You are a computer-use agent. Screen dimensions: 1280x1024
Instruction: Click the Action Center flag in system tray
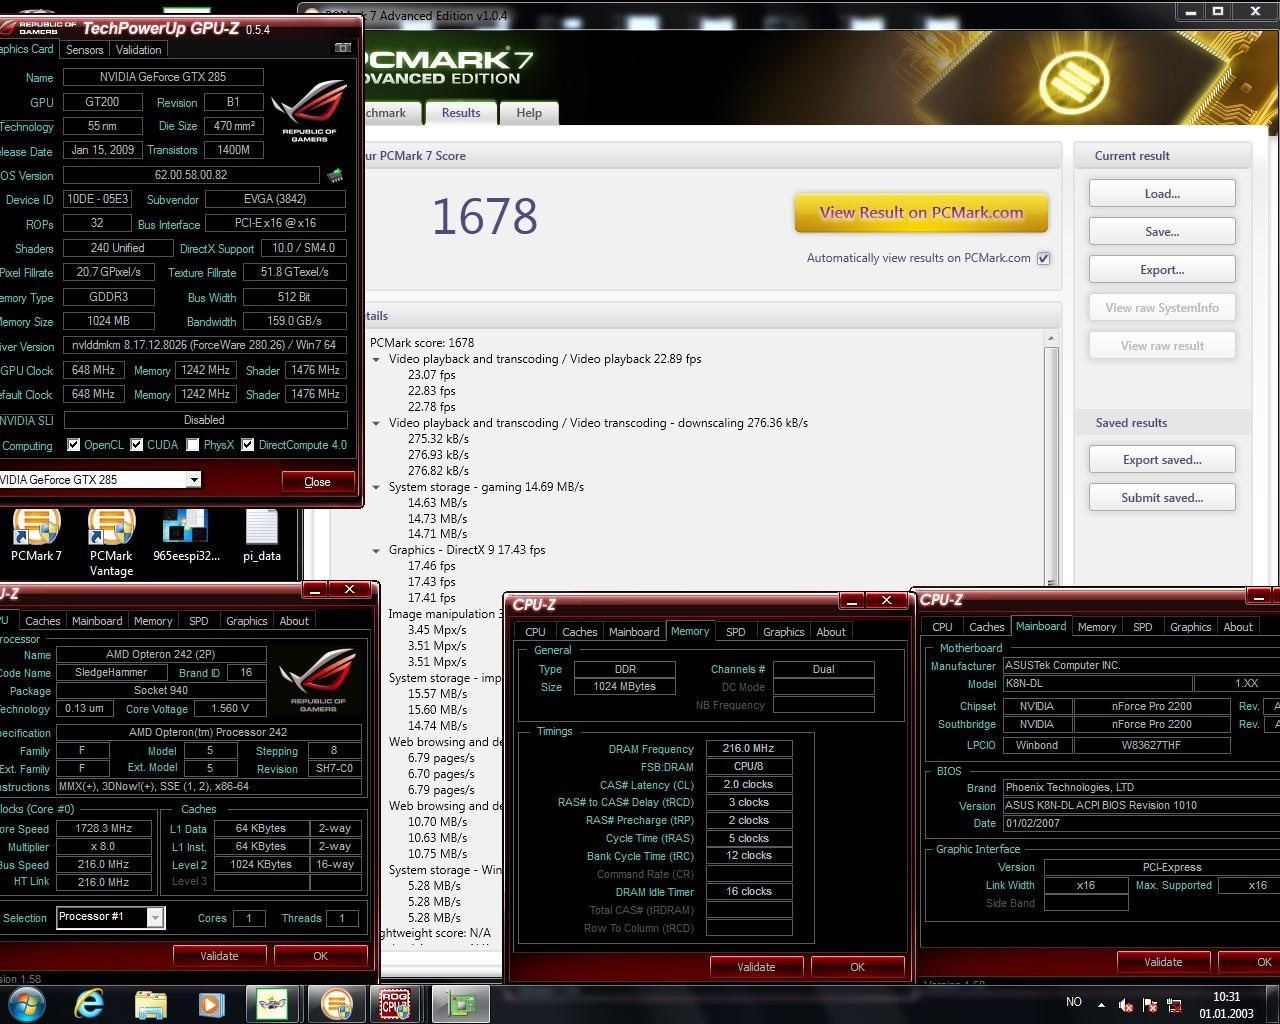point(1150,1004)
